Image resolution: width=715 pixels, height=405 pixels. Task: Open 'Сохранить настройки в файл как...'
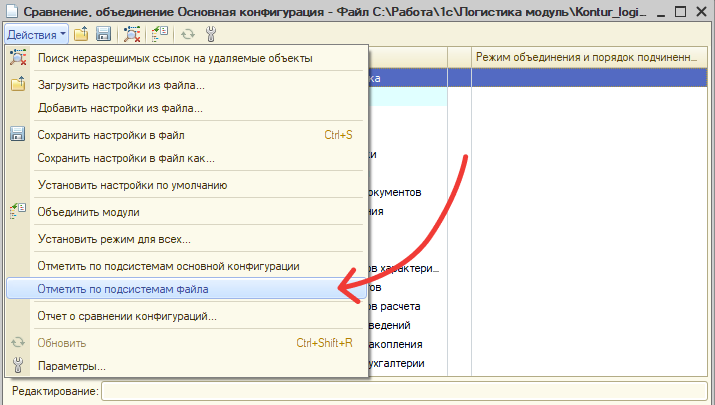(x=125, y=158)
